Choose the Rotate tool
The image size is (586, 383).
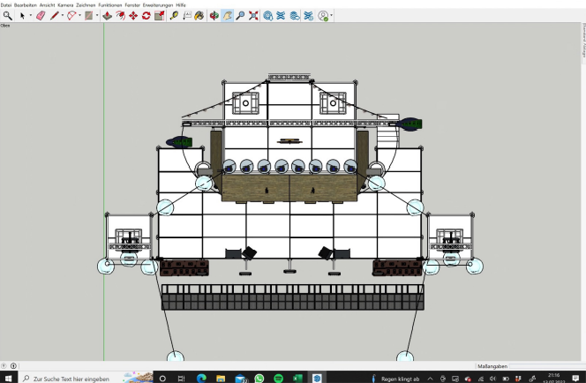(x=146, y=16)
